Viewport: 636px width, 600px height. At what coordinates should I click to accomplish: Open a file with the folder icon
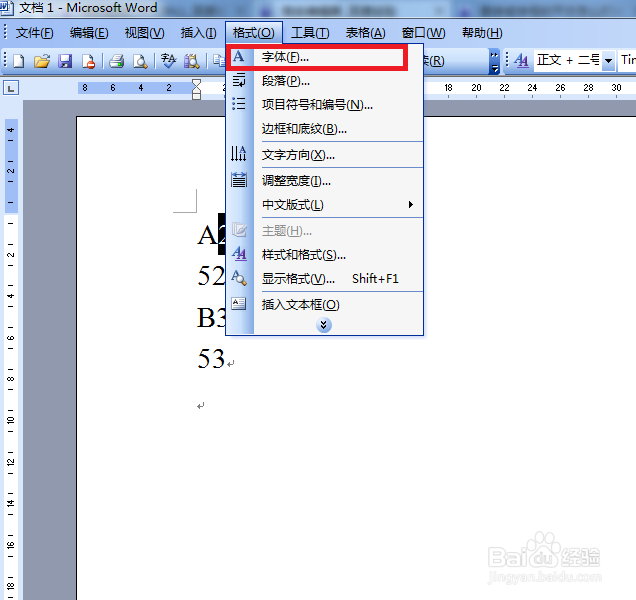42,61
